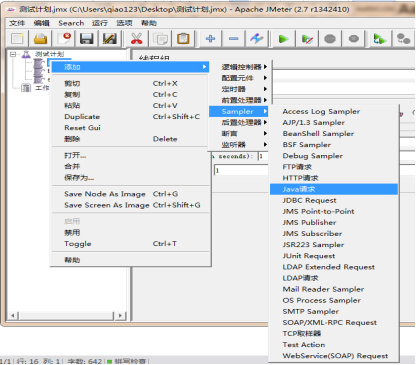Open a file with the folder icon
Screen dimensions: 416x365
(x=40, y=39)
